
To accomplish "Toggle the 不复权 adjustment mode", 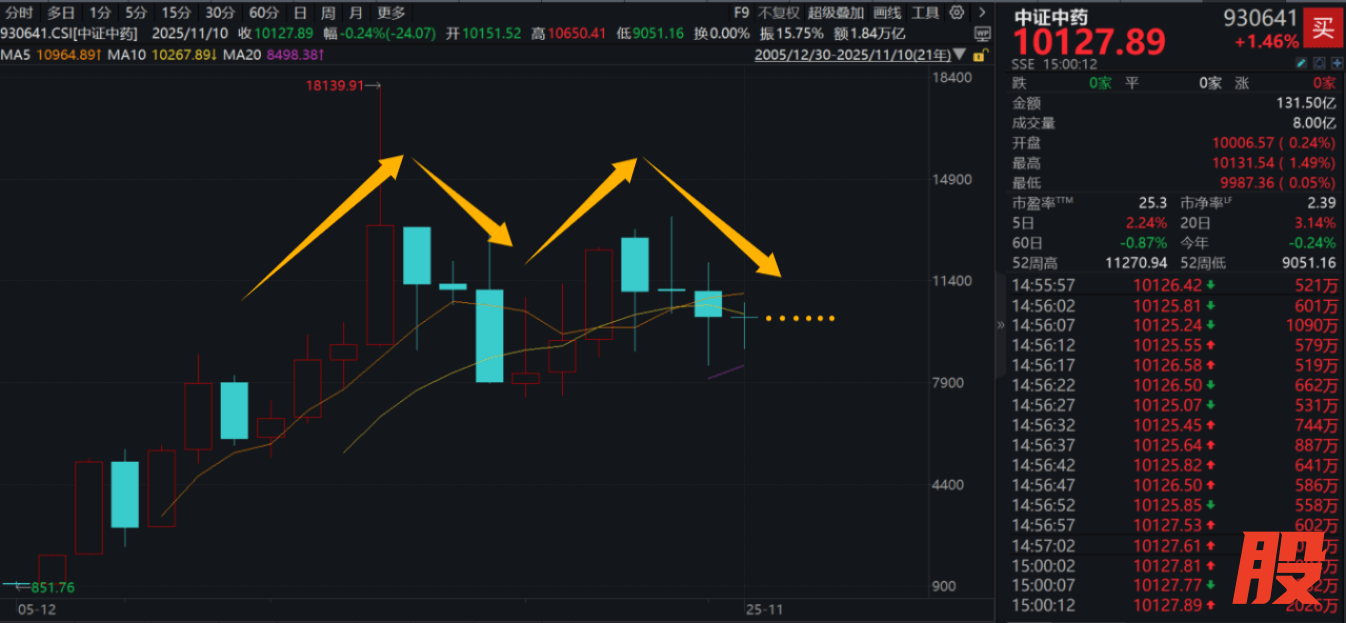I will tap(779, 13).
